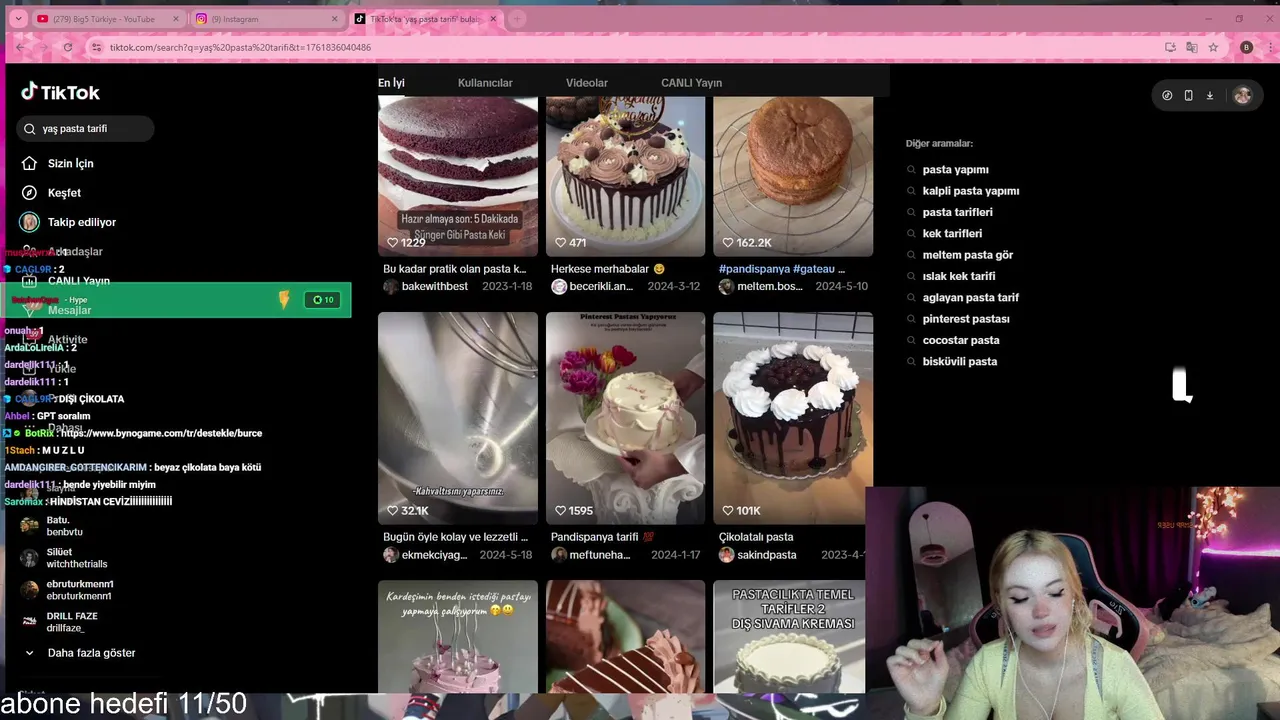The height and width of the screenshot is (720, 1280).
Task: Open the pandispanya sponge cake video 162.2K
Action: 793,176
